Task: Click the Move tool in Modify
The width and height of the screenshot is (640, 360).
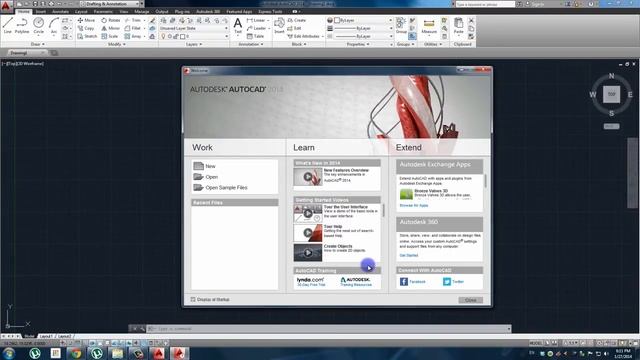Action: pos(86,20)
